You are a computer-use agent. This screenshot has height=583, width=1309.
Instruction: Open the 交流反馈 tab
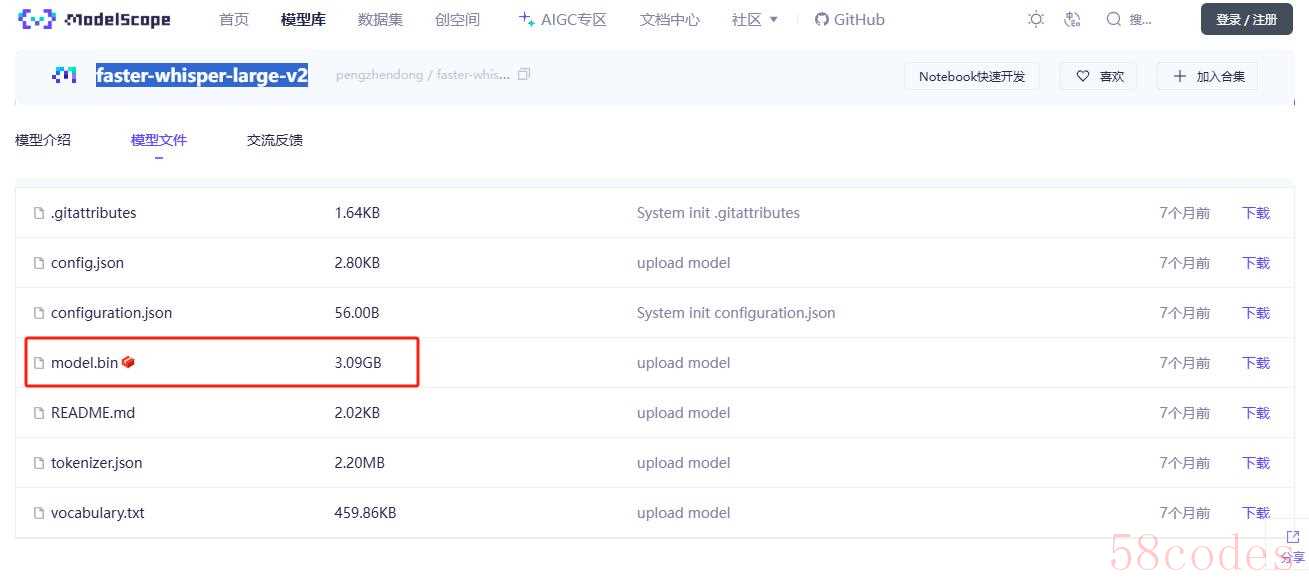pos(275,140)
